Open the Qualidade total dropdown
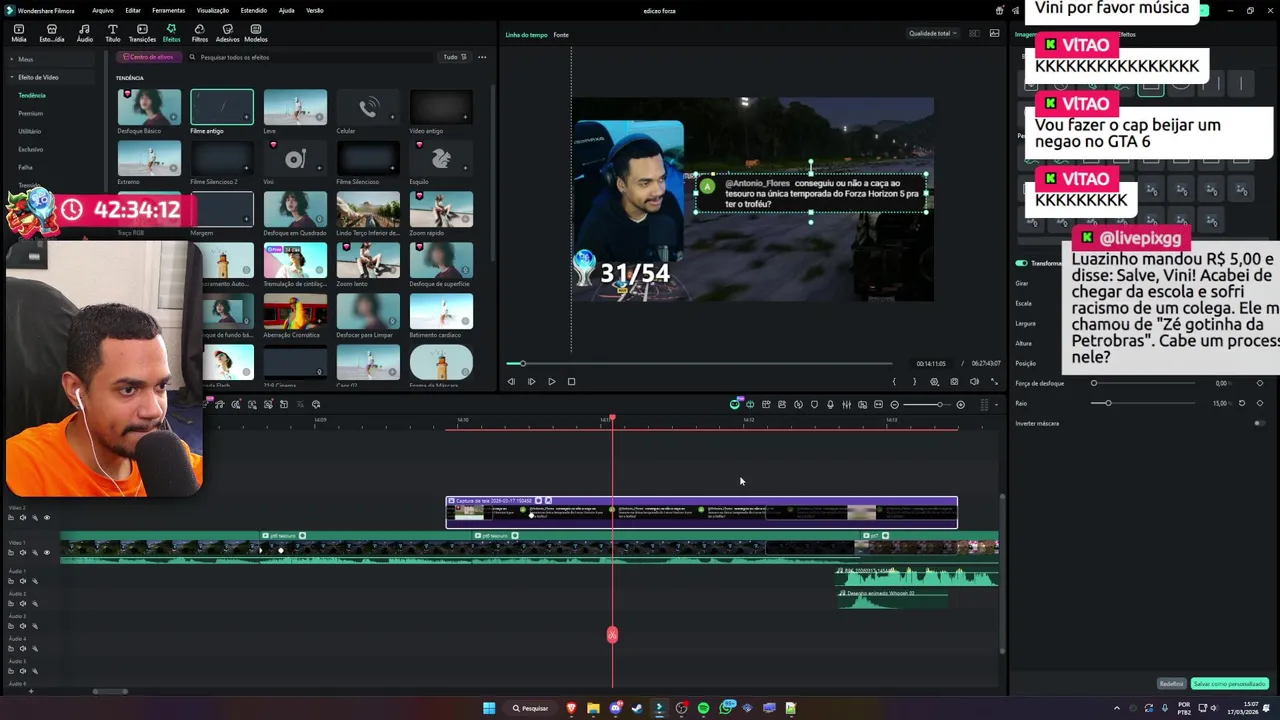Image resolution: width=1280 pixels, height=720 pixels. (932, 33)
